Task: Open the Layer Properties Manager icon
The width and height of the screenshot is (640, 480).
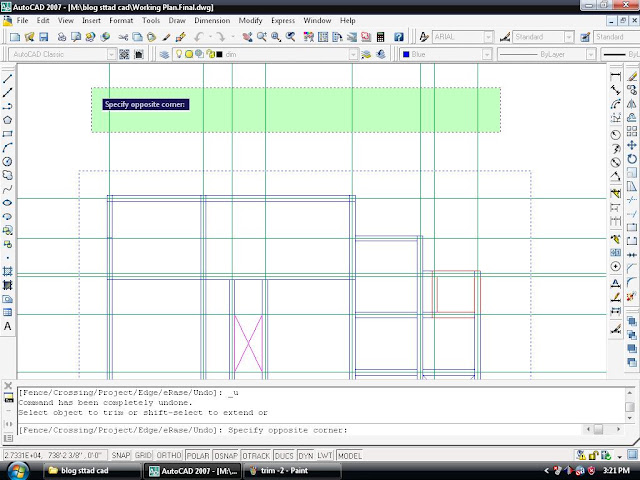Action: 164,54
